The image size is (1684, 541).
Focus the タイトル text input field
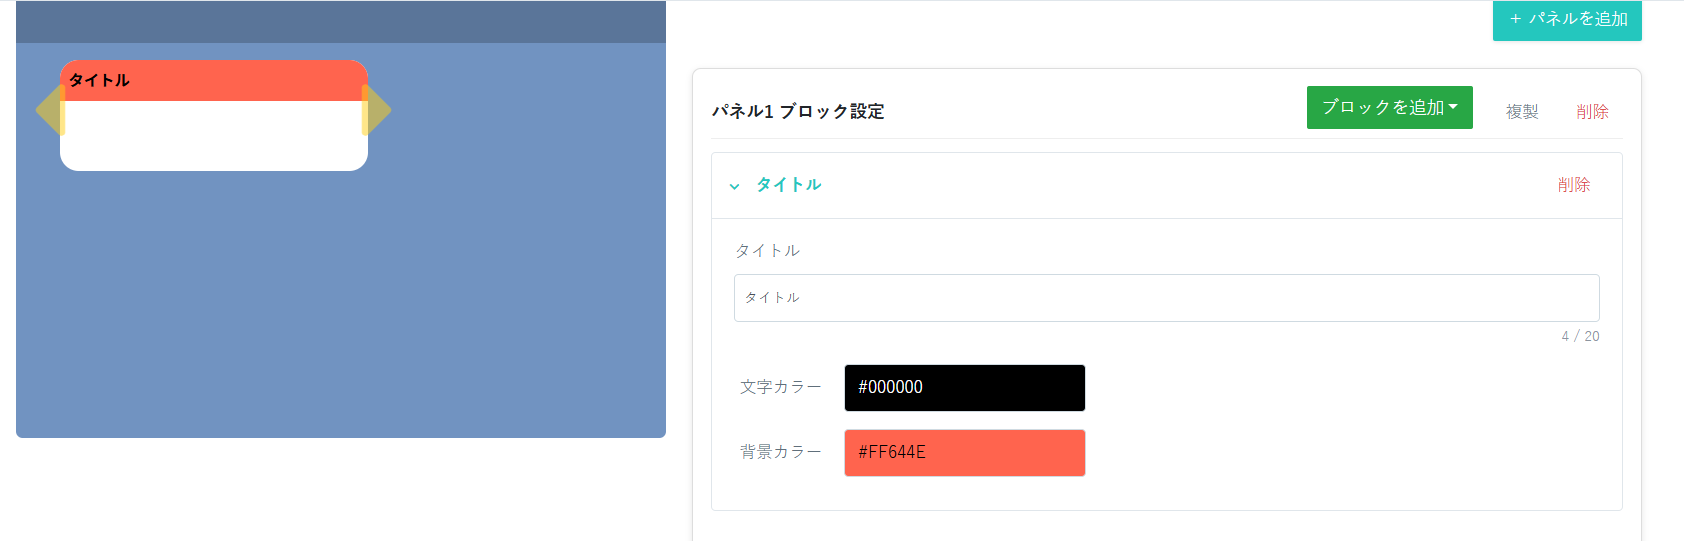coord(1166,298)
